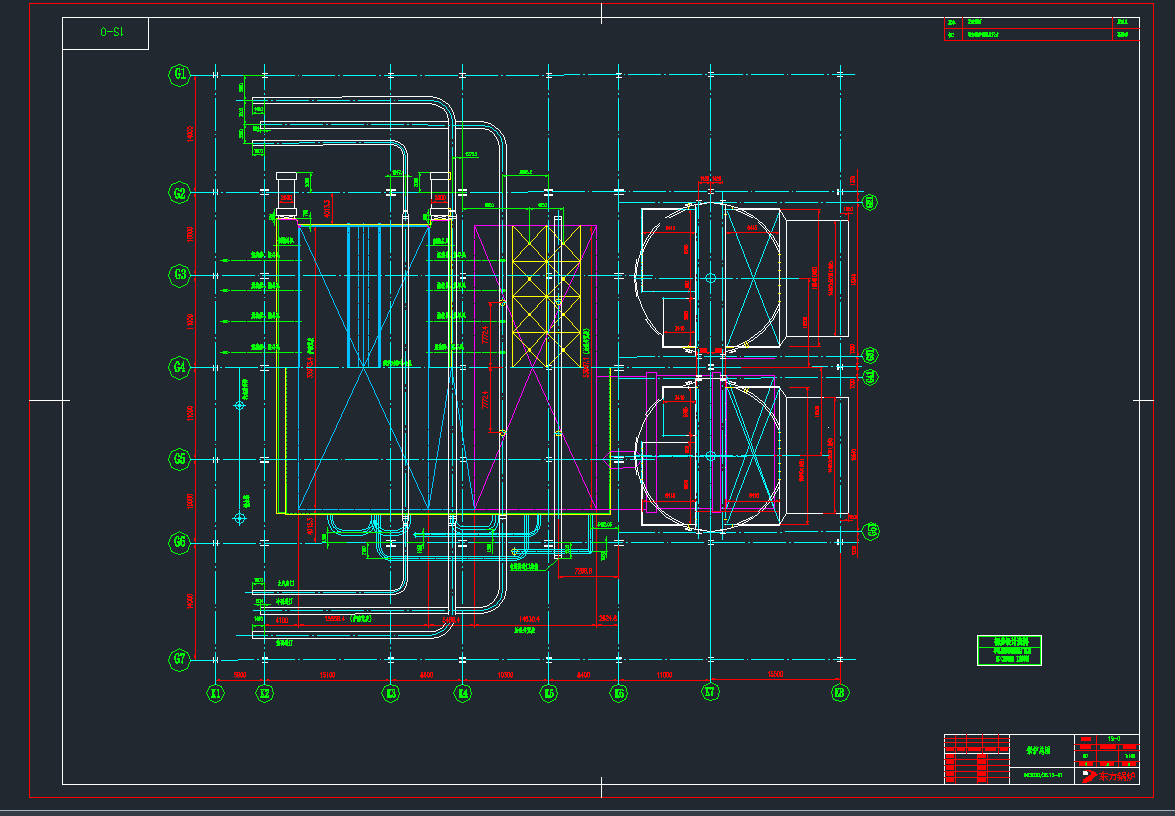This screenshot has width=1175, height=816.
Task: Select the G3 grid axis bubble
Action: [180, 274]
